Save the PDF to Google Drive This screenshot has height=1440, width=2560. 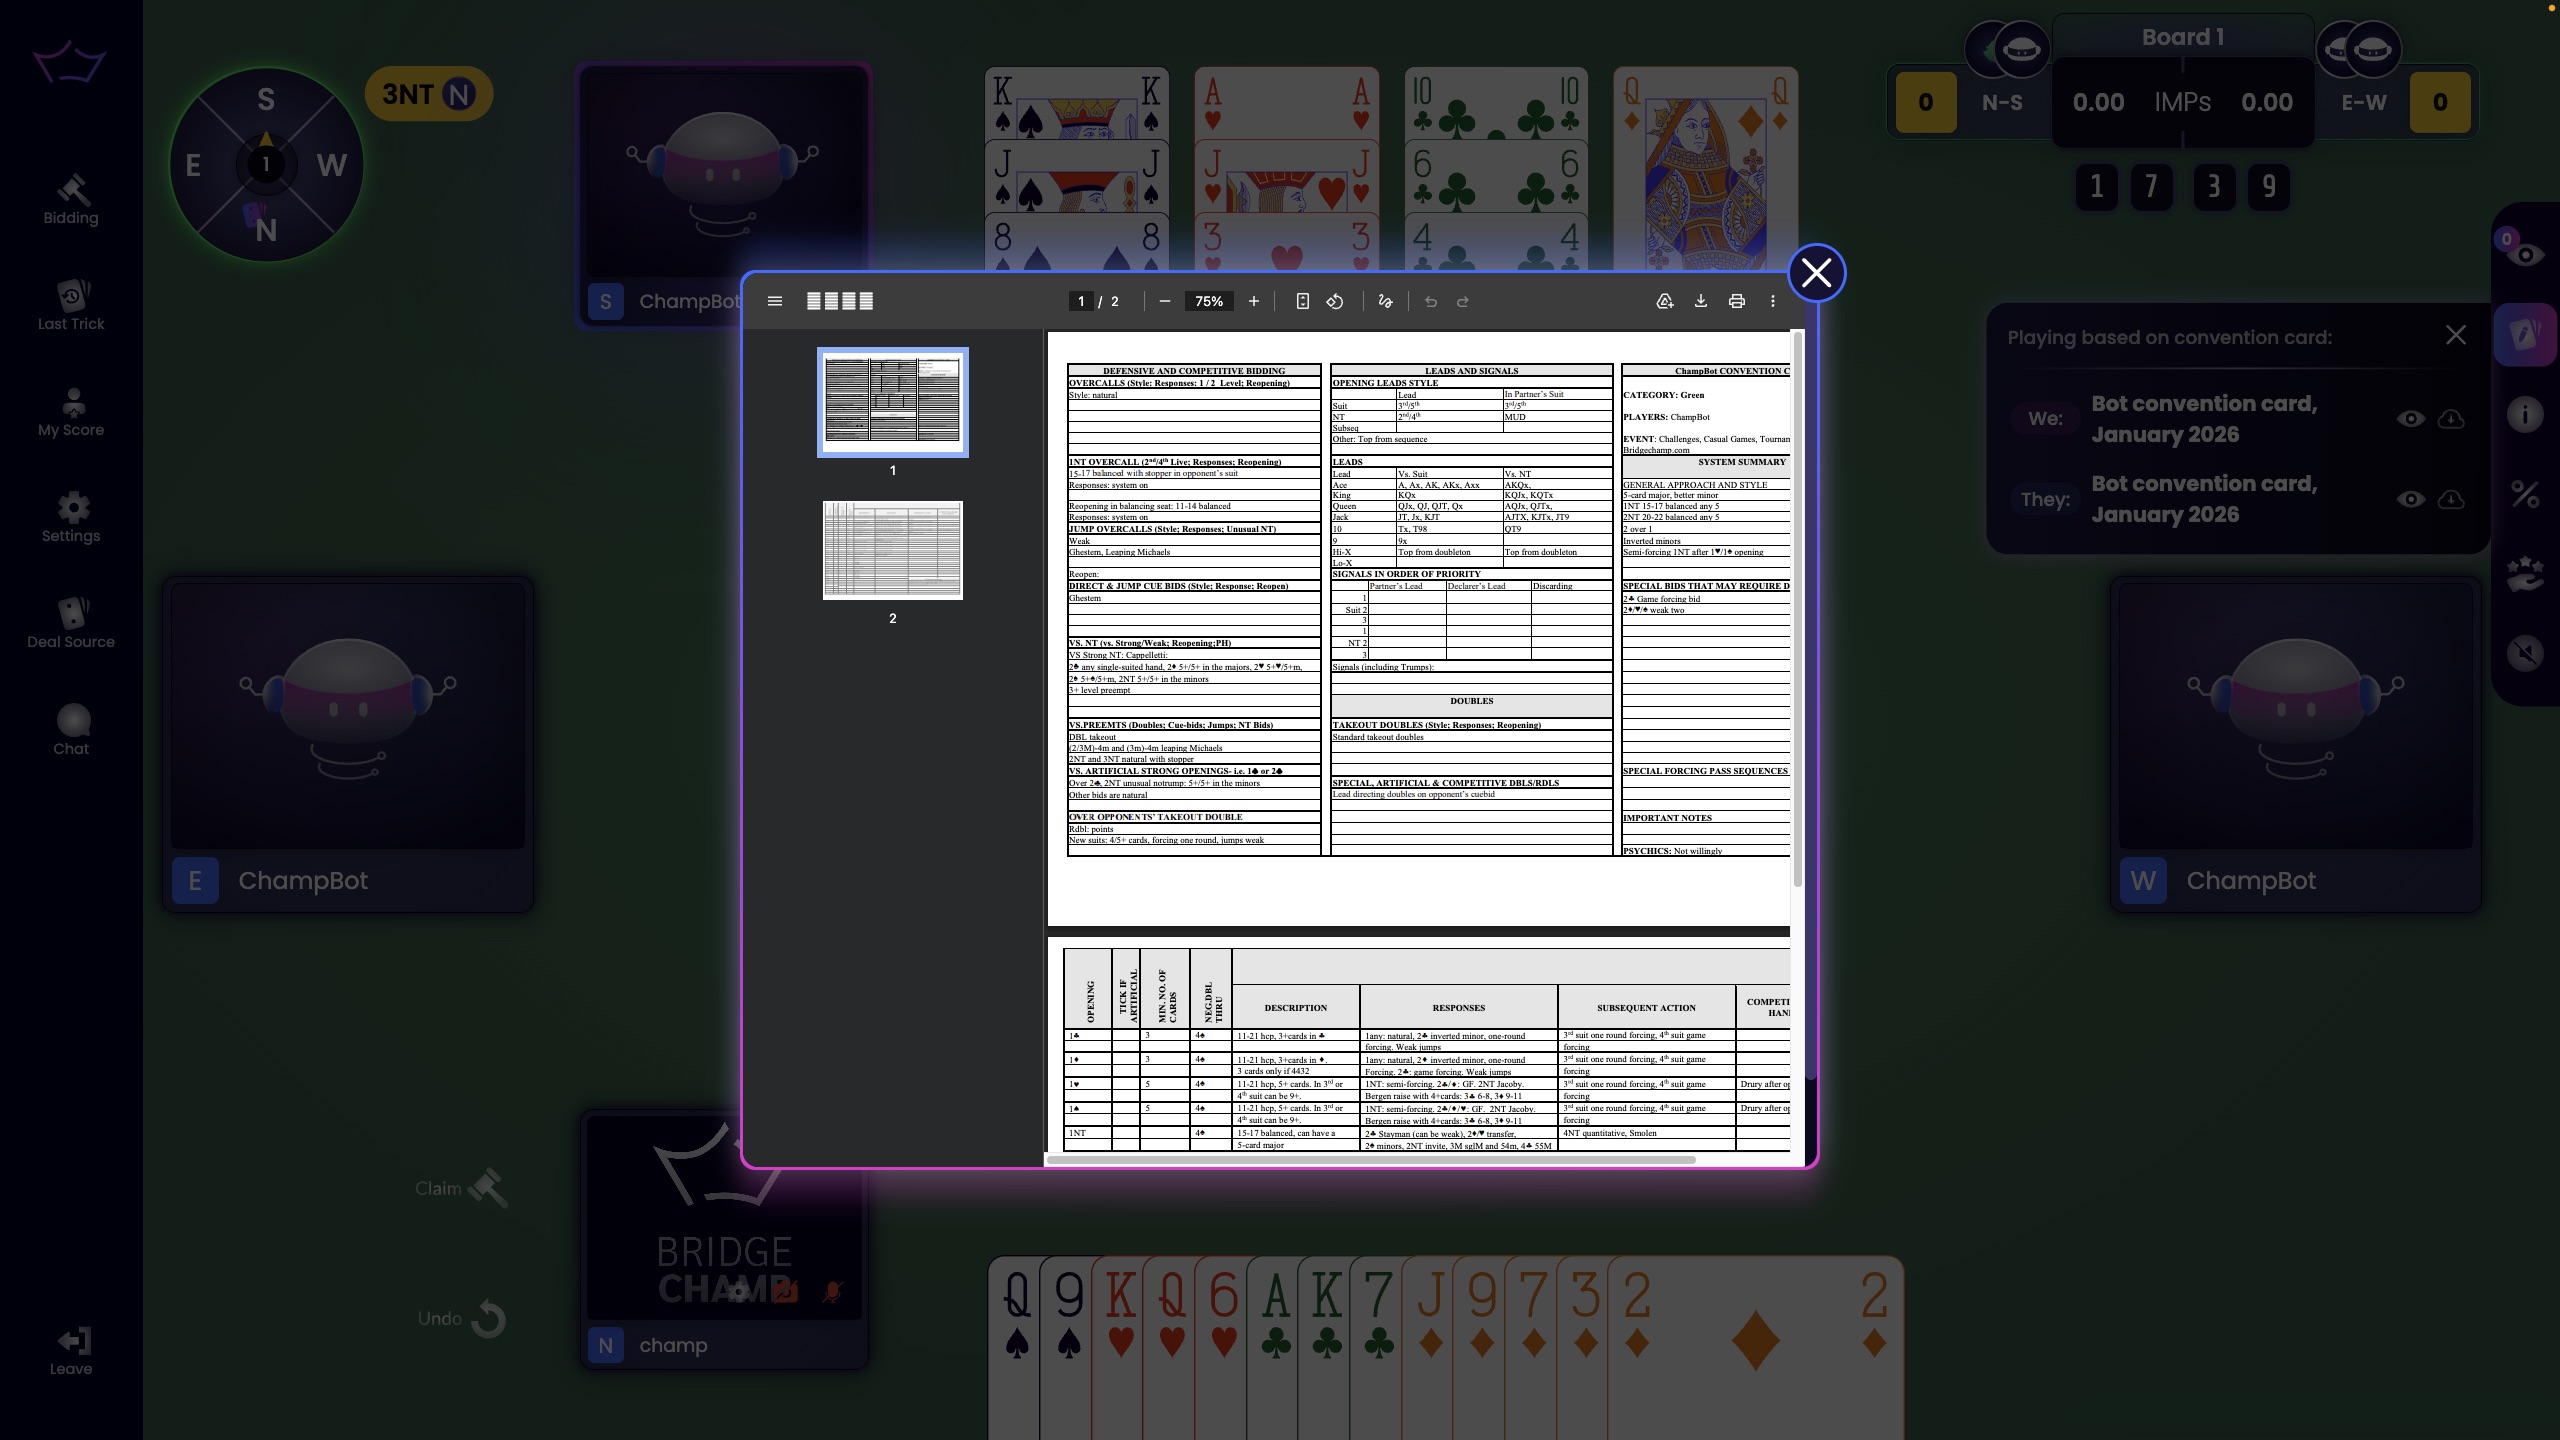[x=1665, y=300]
